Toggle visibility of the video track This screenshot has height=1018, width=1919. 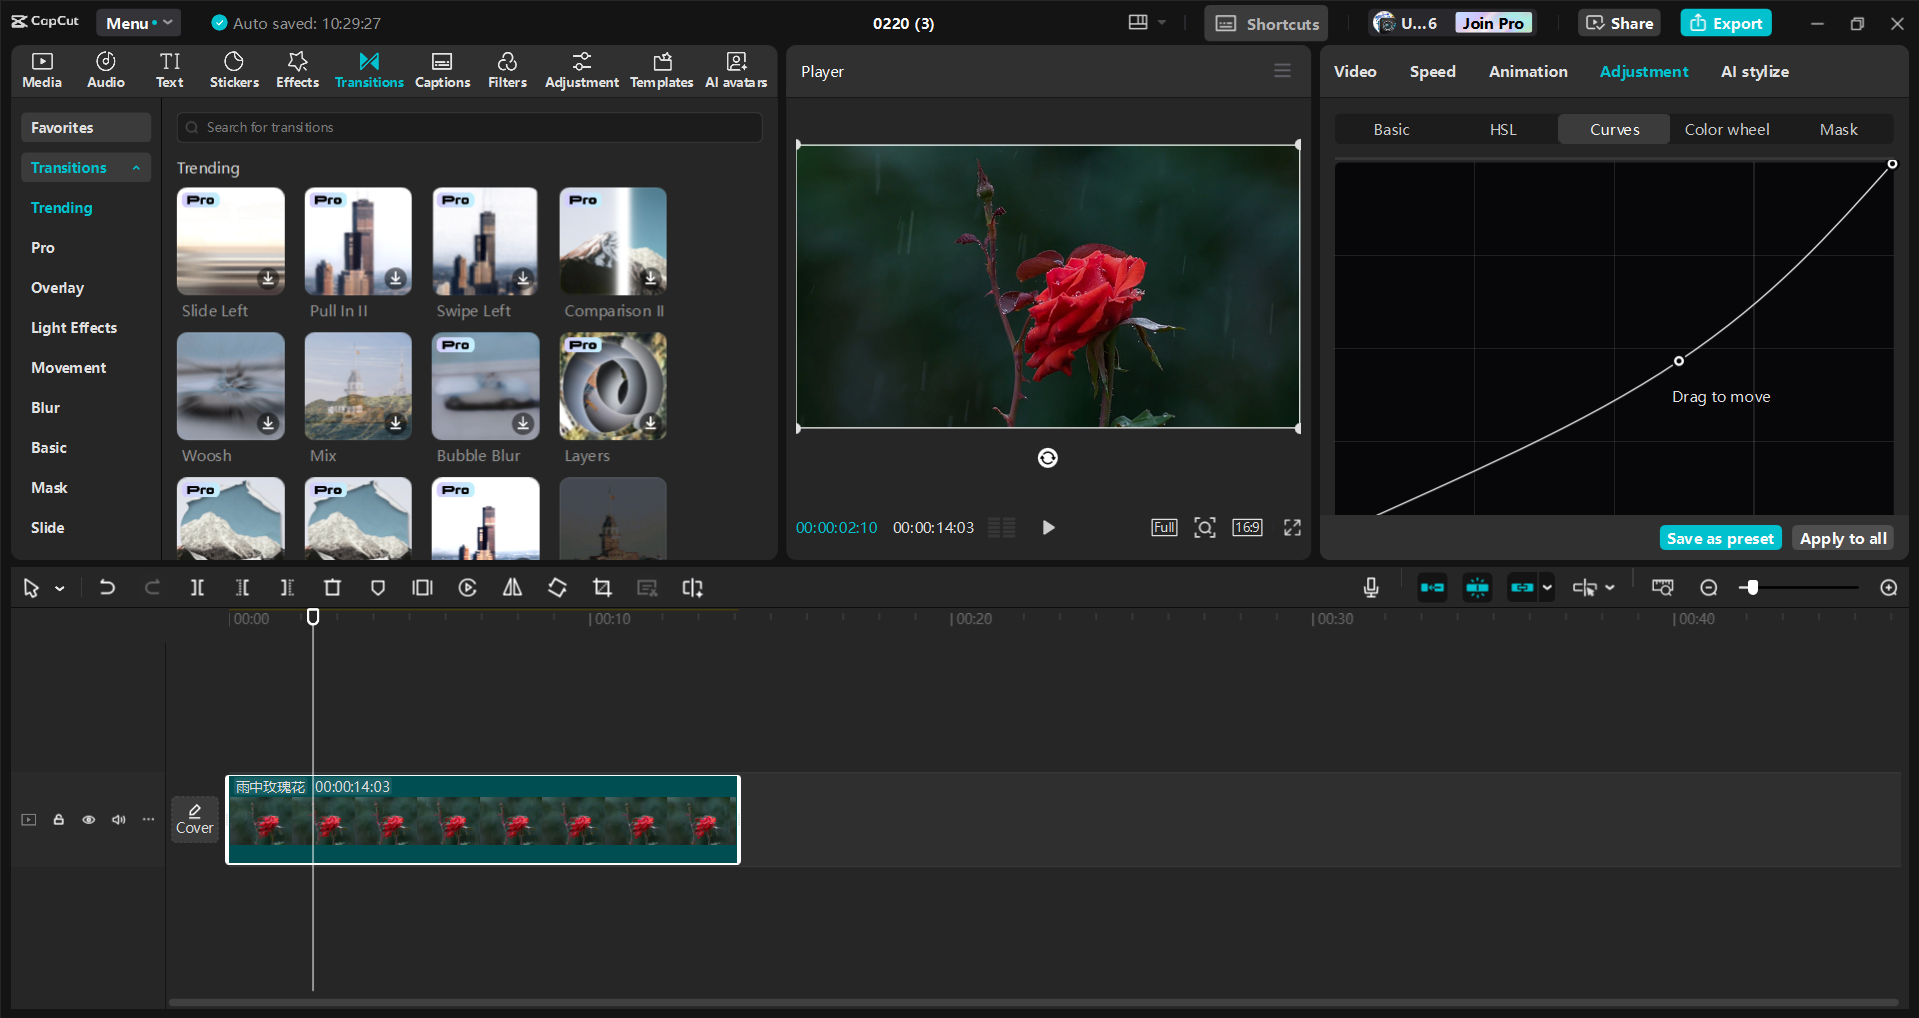88,819
